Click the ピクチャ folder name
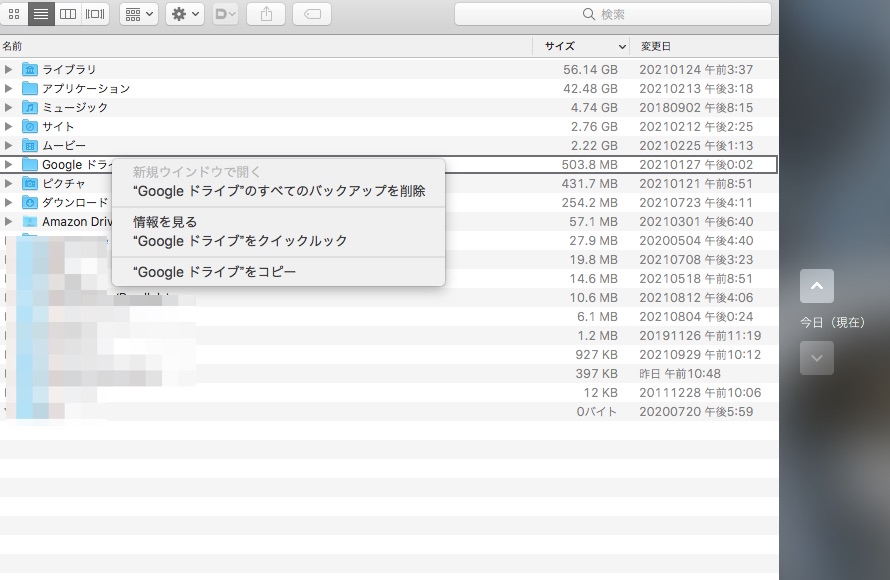890x580 pixels. pos(64,183)
